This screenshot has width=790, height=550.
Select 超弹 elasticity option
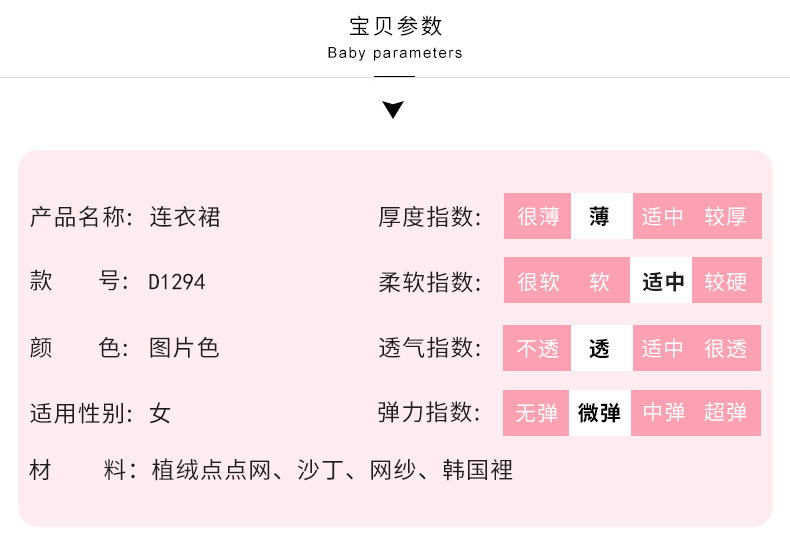(726, 413)
